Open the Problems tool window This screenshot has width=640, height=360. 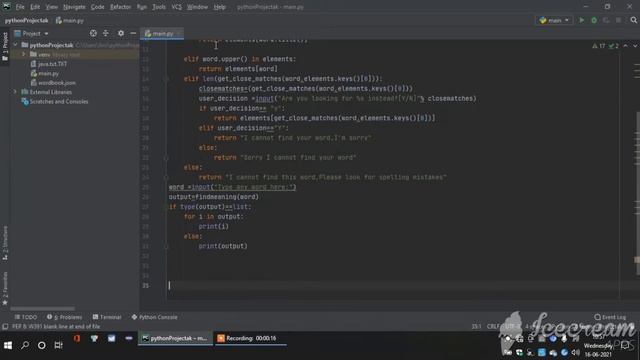(64, 317)
